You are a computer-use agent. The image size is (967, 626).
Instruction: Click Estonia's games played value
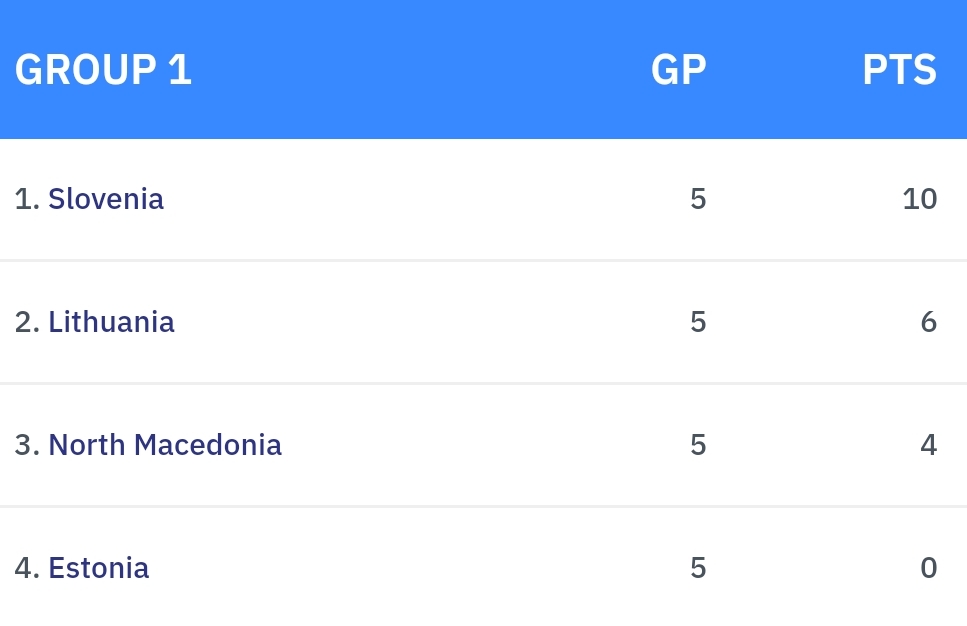(x=698, y=568)
